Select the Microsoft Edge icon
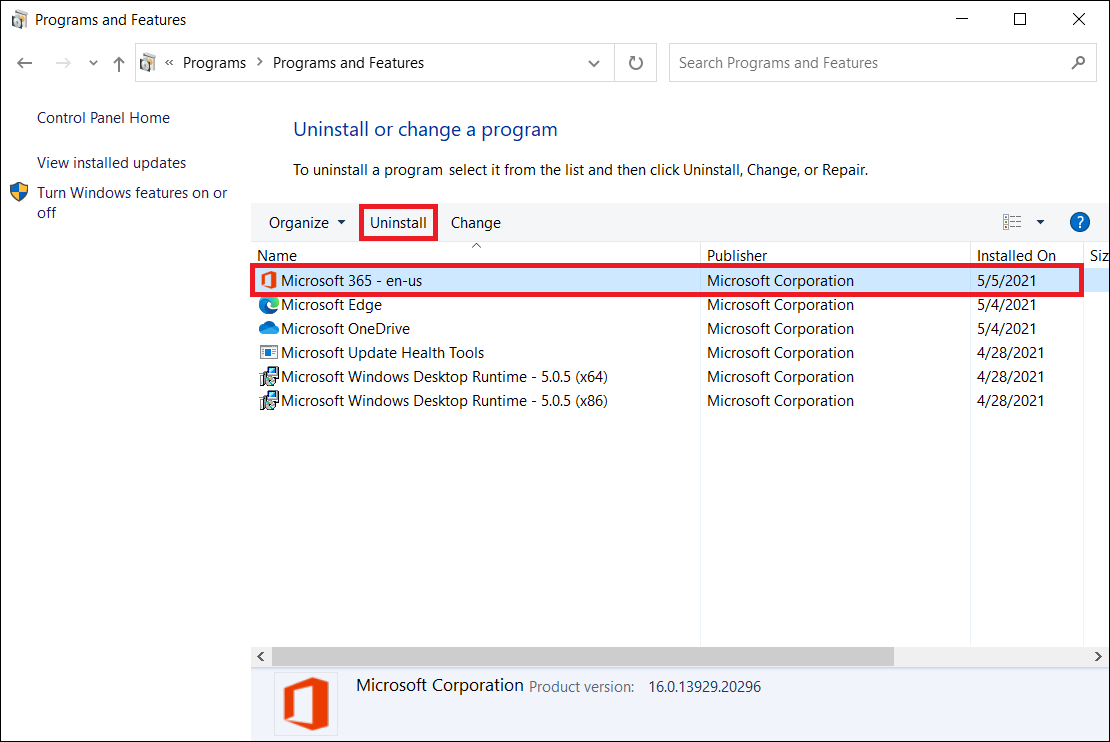Viewport: 1110px width, 742px height. click(x=268, y=304)
